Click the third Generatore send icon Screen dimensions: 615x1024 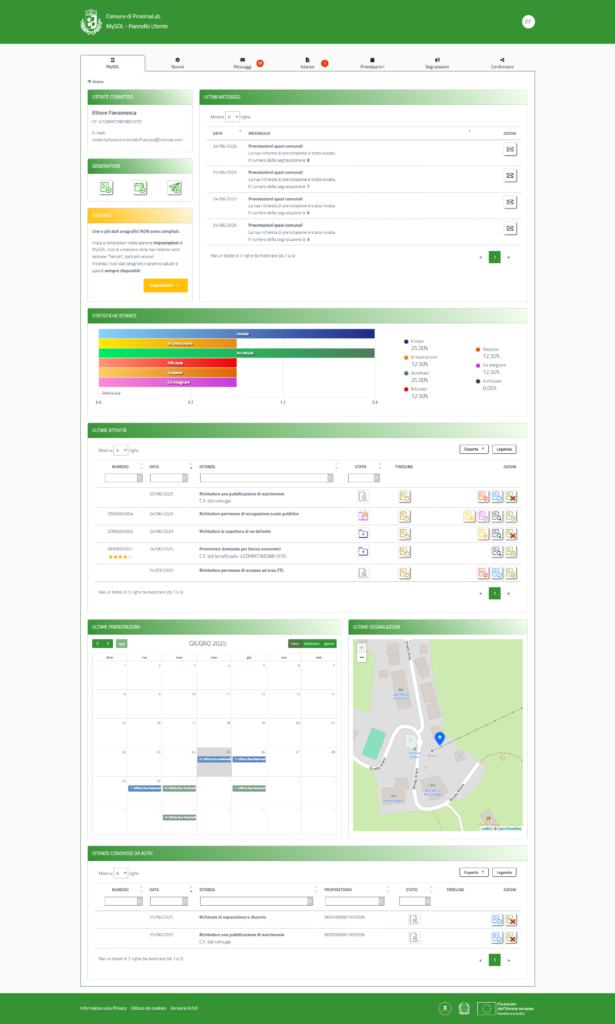pyautogui.click(x=174, y=188)
